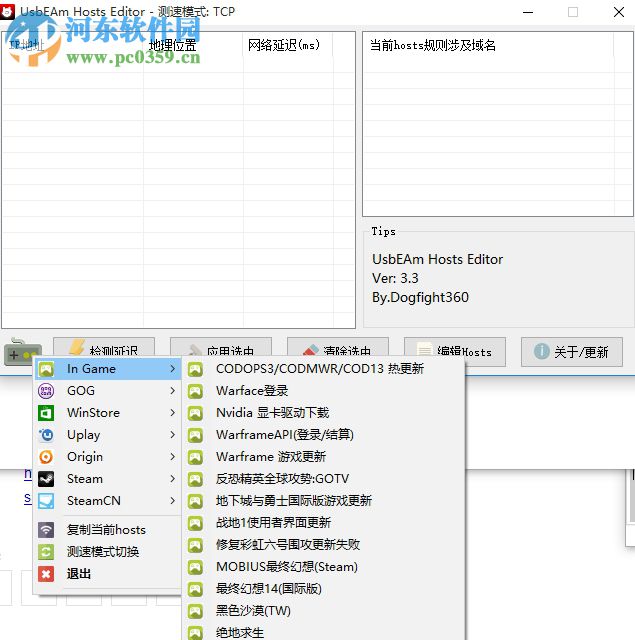This screenshot has width=635, height=640.
Task: Choose 退出 to exit the app
Action: 108,574
